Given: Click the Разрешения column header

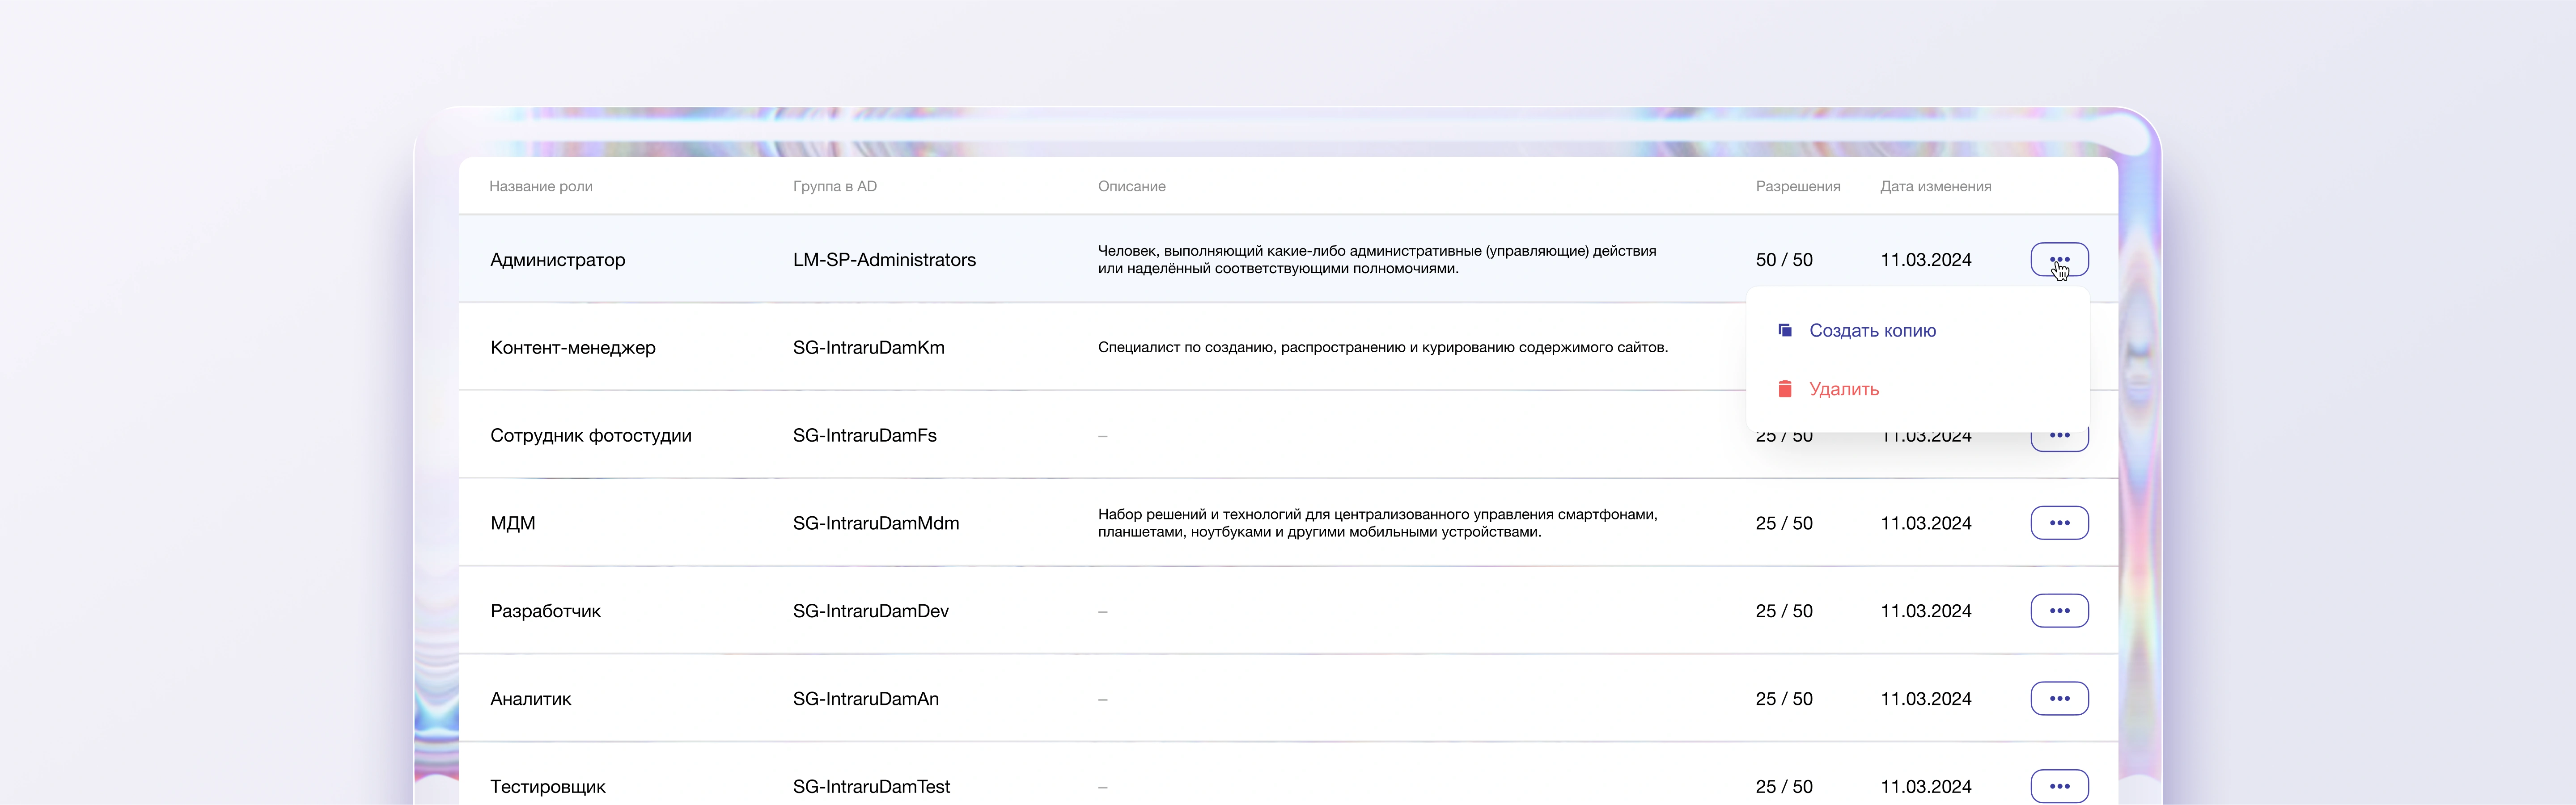Looking at the screenshot, I should 1797,186.
